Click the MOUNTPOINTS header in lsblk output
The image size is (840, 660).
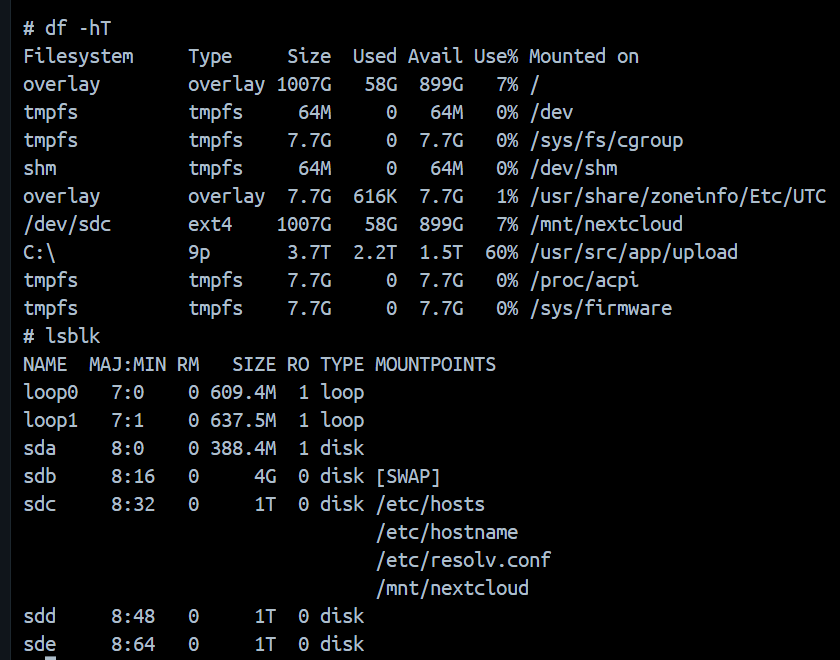pos(436,364)
